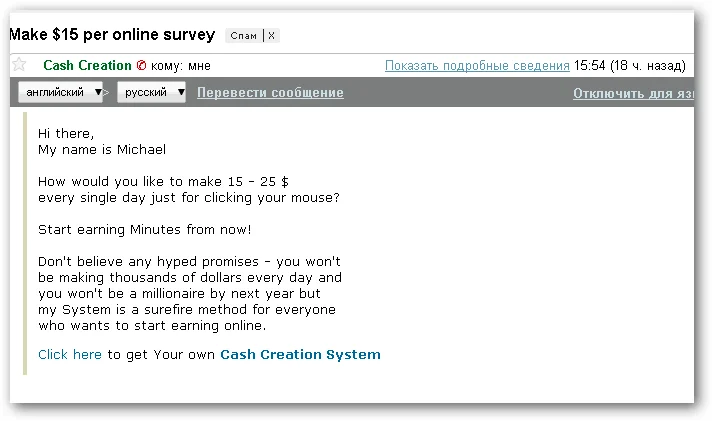Viewport: 712px width, 421px height.
Task: Click the arrow between language dropdowns
Action: tap(112, 93)
